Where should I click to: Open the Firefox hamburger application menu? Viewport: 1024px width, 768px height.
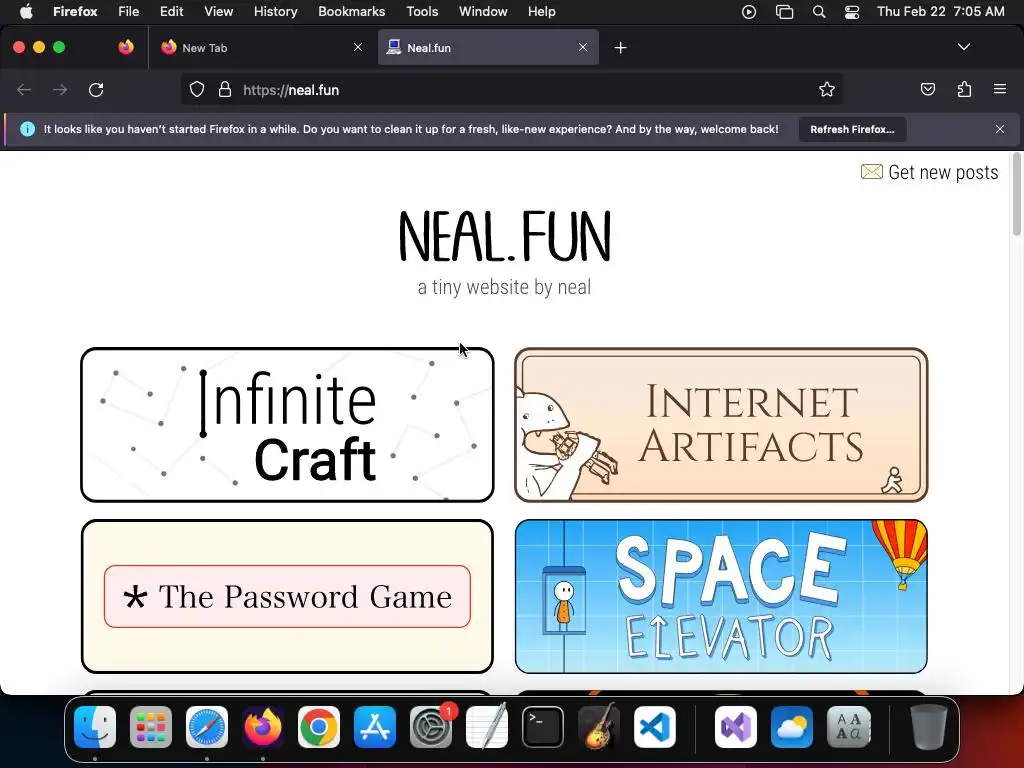pos(1000,89)
